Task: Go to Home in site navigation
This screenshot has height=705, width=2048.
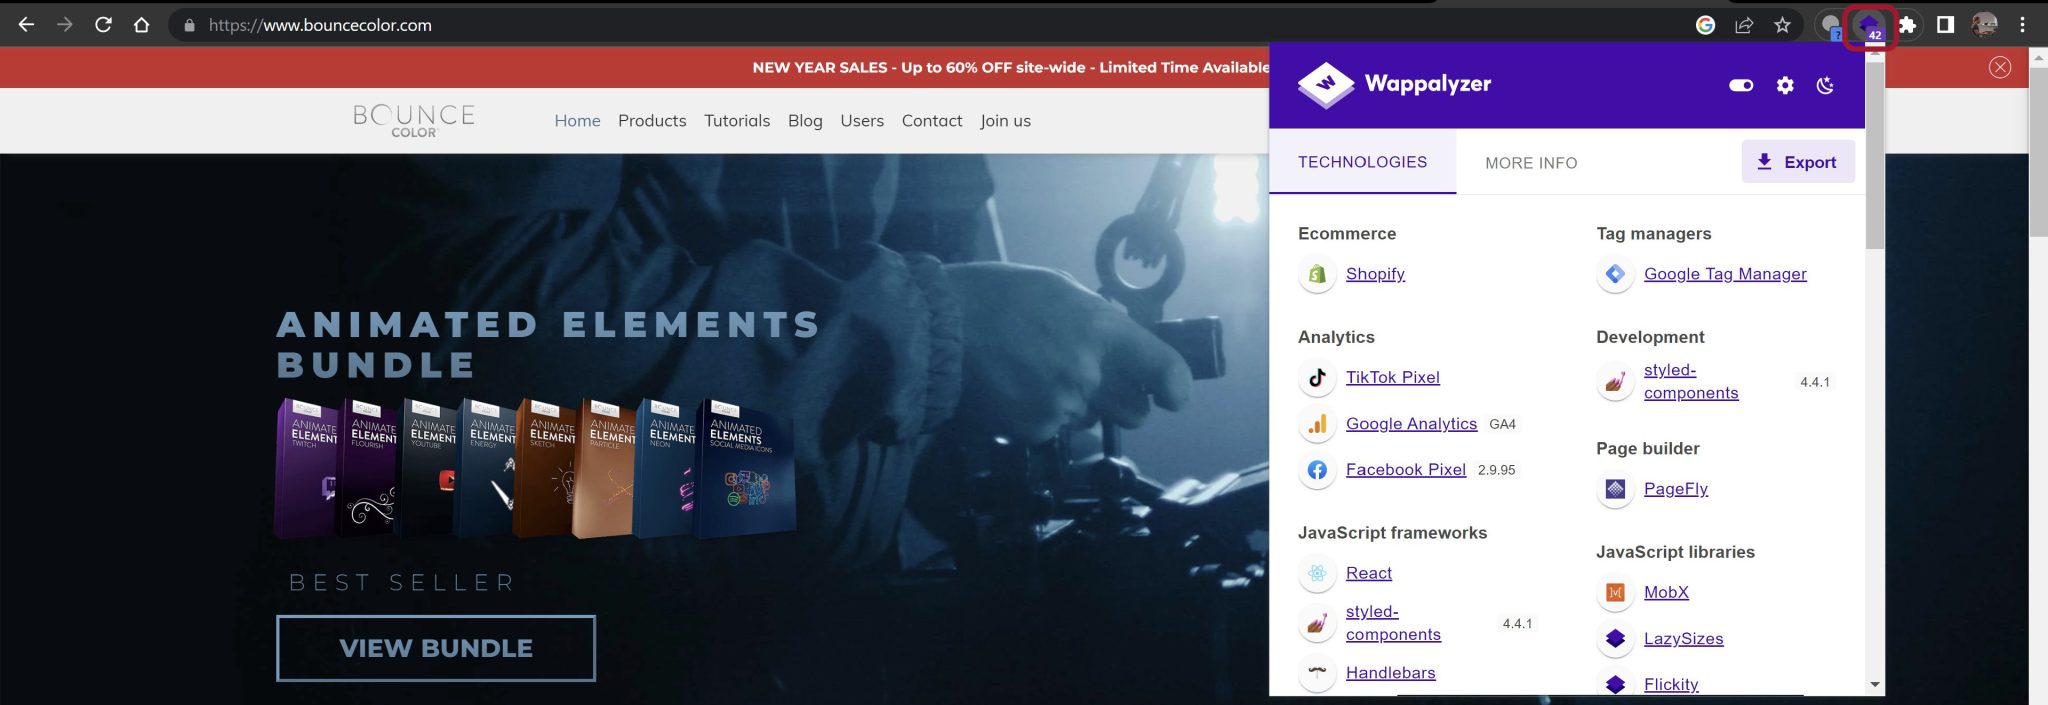Action: click(x=577, y=121)
